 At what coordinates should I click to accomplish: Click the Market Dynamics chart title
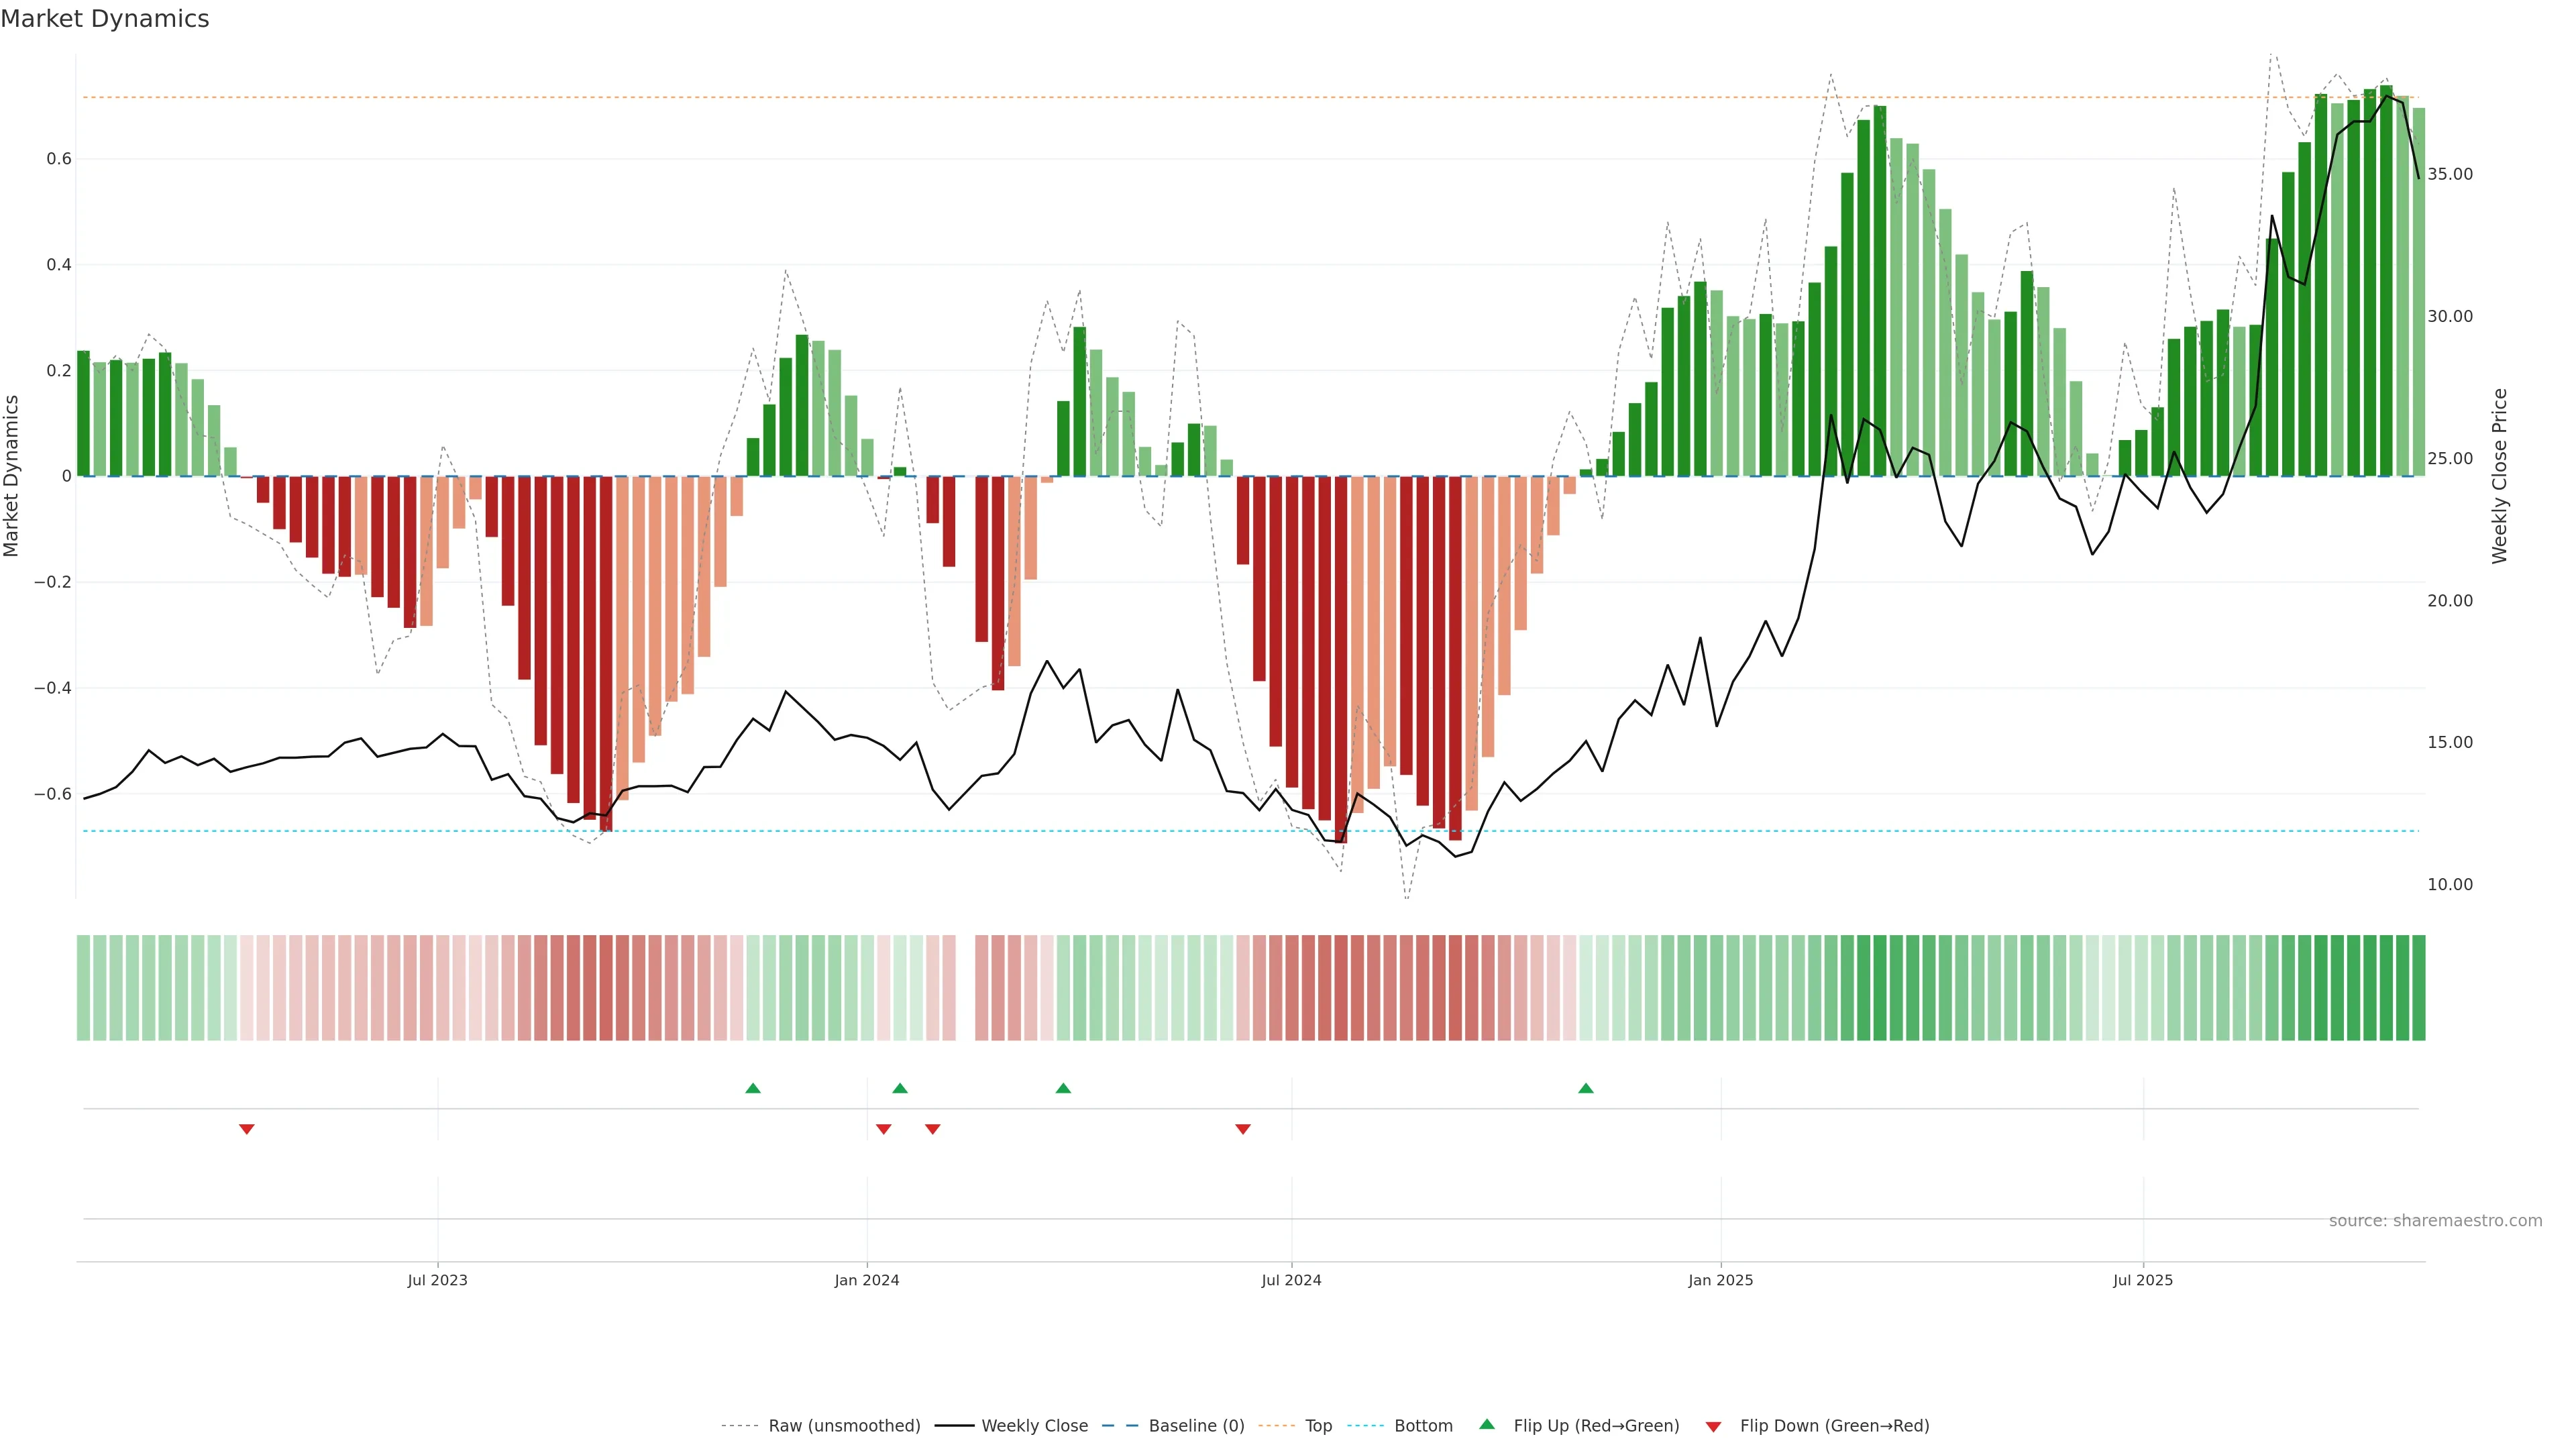click(105, 19)
